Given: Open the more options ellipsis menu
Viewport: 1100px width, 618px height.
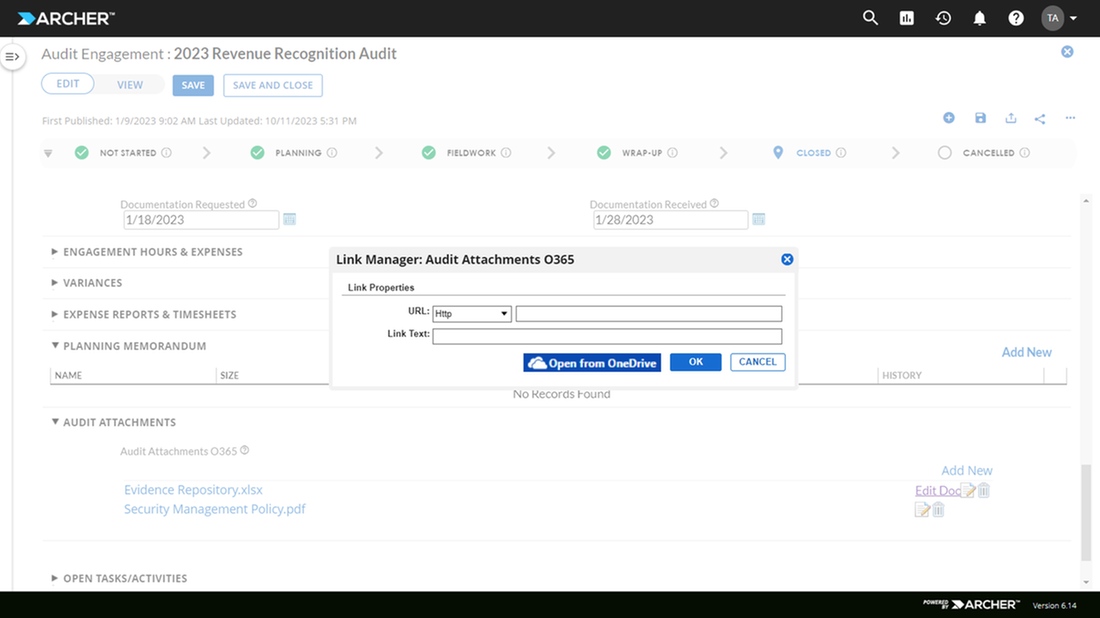Looking at the screenshot, I should pos(1070,118).
